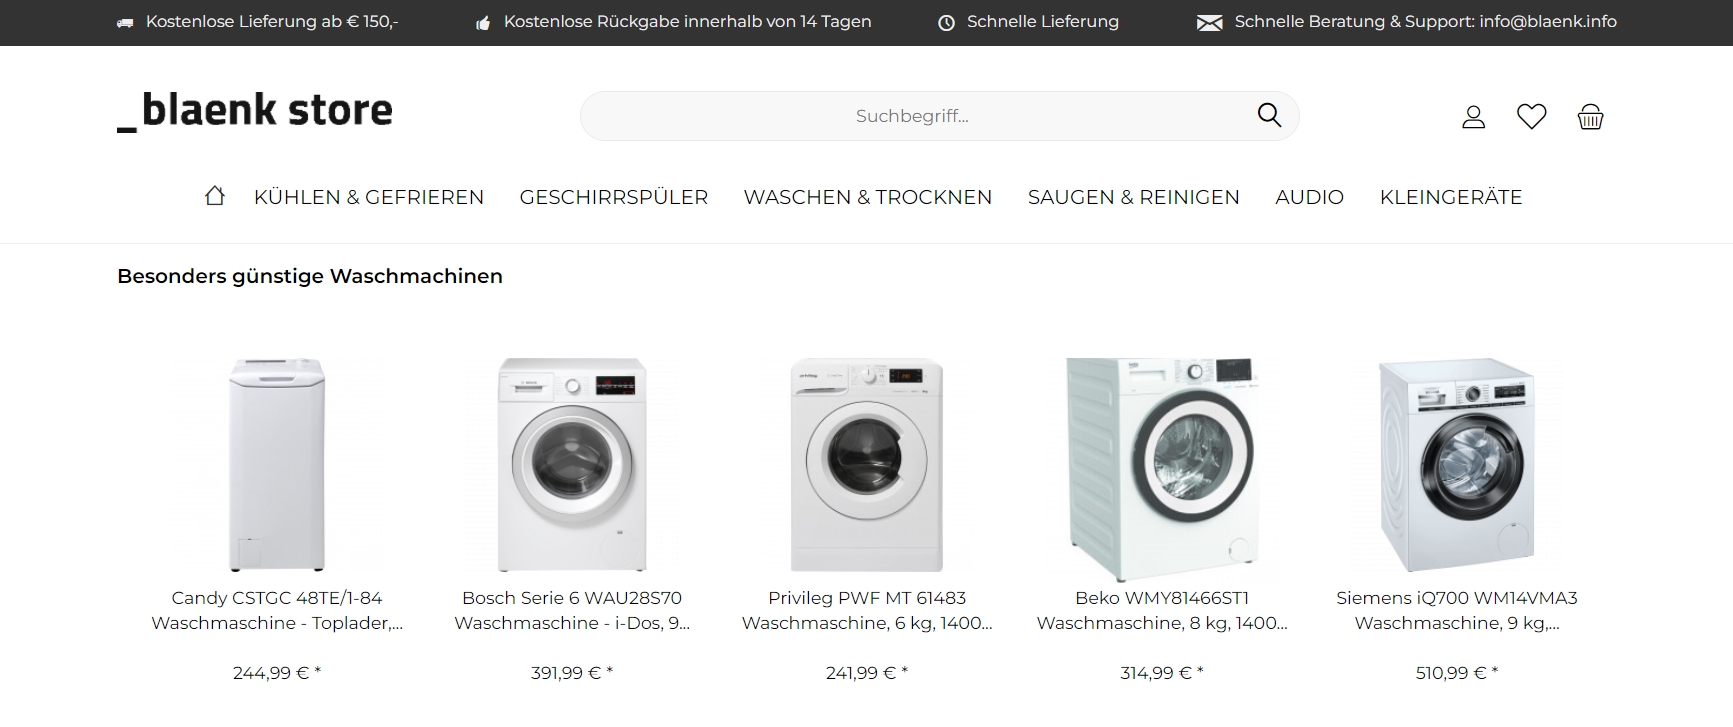Open Candy CSTGC 48TE/1-84 product link
Image resolution: width=1733 pixels, height=727 pixels.
click(277, 610)
